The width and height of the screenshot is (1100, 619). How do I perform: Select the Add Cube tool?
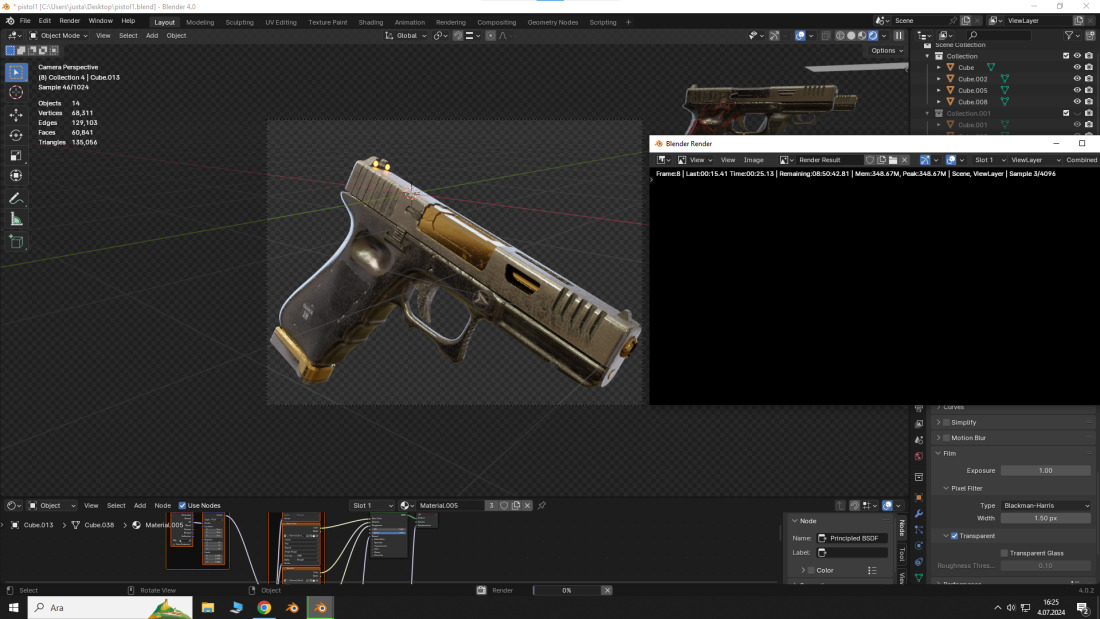(x=16, y=242)
